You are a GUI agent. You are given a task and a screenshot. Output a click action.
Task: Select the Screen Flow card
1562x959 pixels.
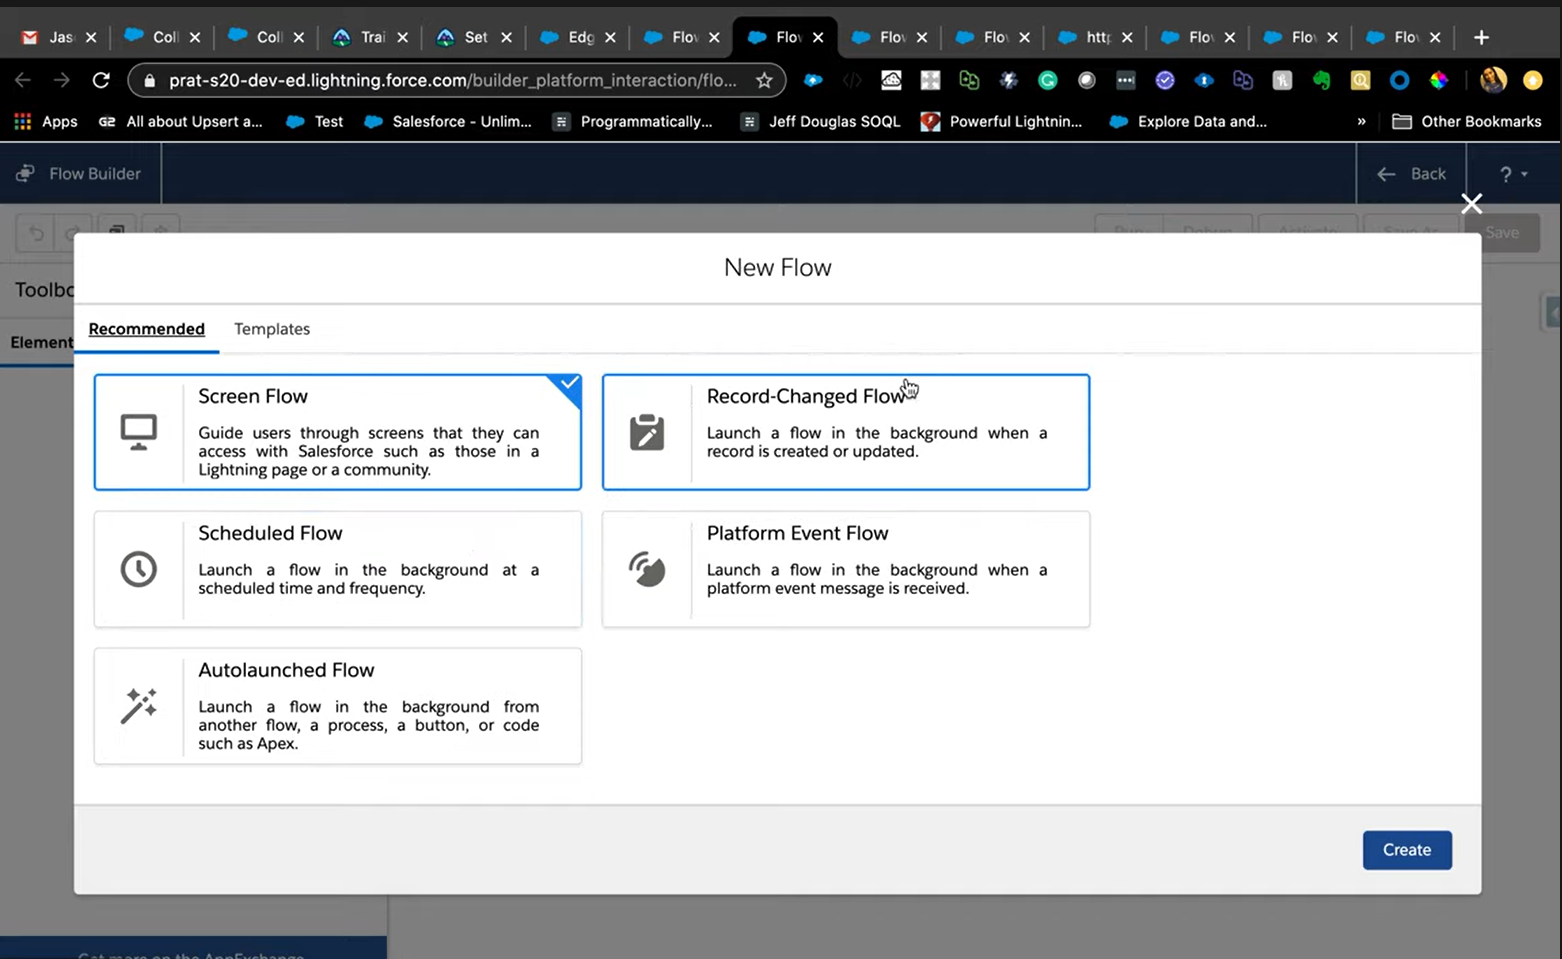[x=338, y=432]
